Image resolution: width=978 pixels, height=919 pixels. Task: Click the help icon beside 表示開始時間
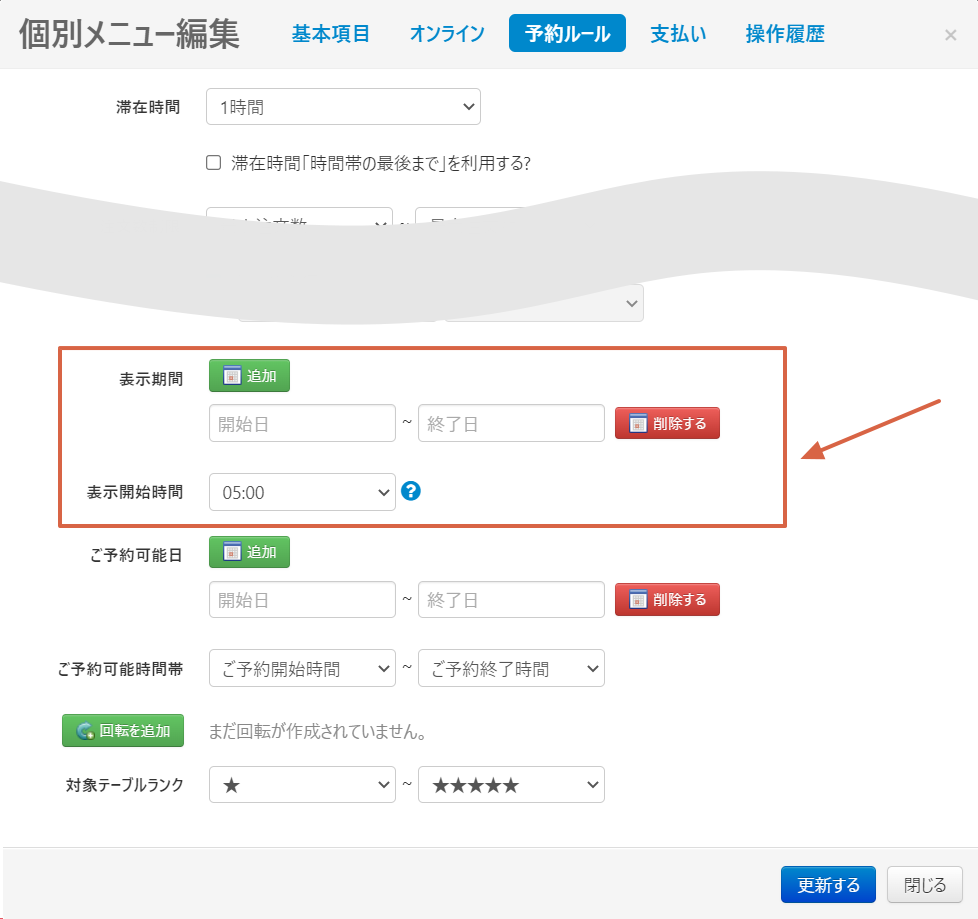point(410,491)
